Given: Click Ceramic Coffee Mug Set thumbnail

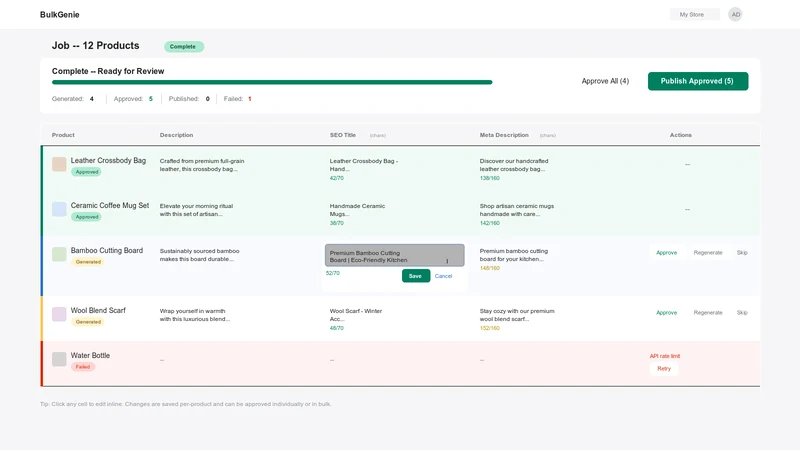Looking at the screenshot, I should 59,209.
